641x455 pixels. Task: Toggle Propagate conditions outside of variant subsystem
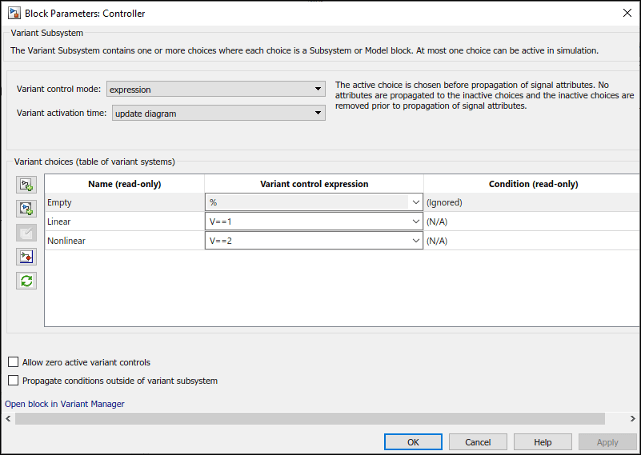point(13,380)
